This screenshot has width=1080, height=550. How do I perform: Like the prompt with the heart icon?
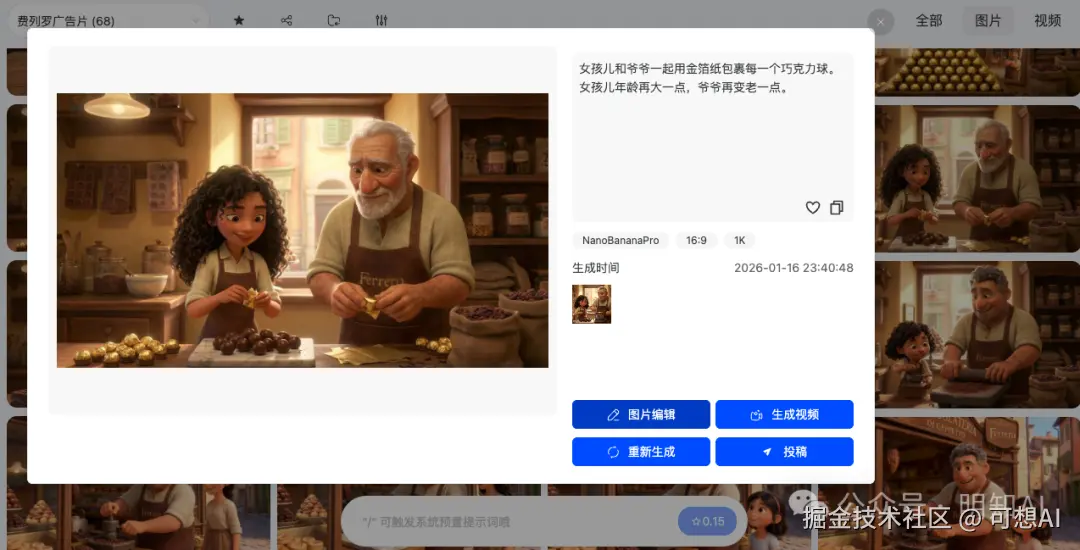click(x=813, y=208)
